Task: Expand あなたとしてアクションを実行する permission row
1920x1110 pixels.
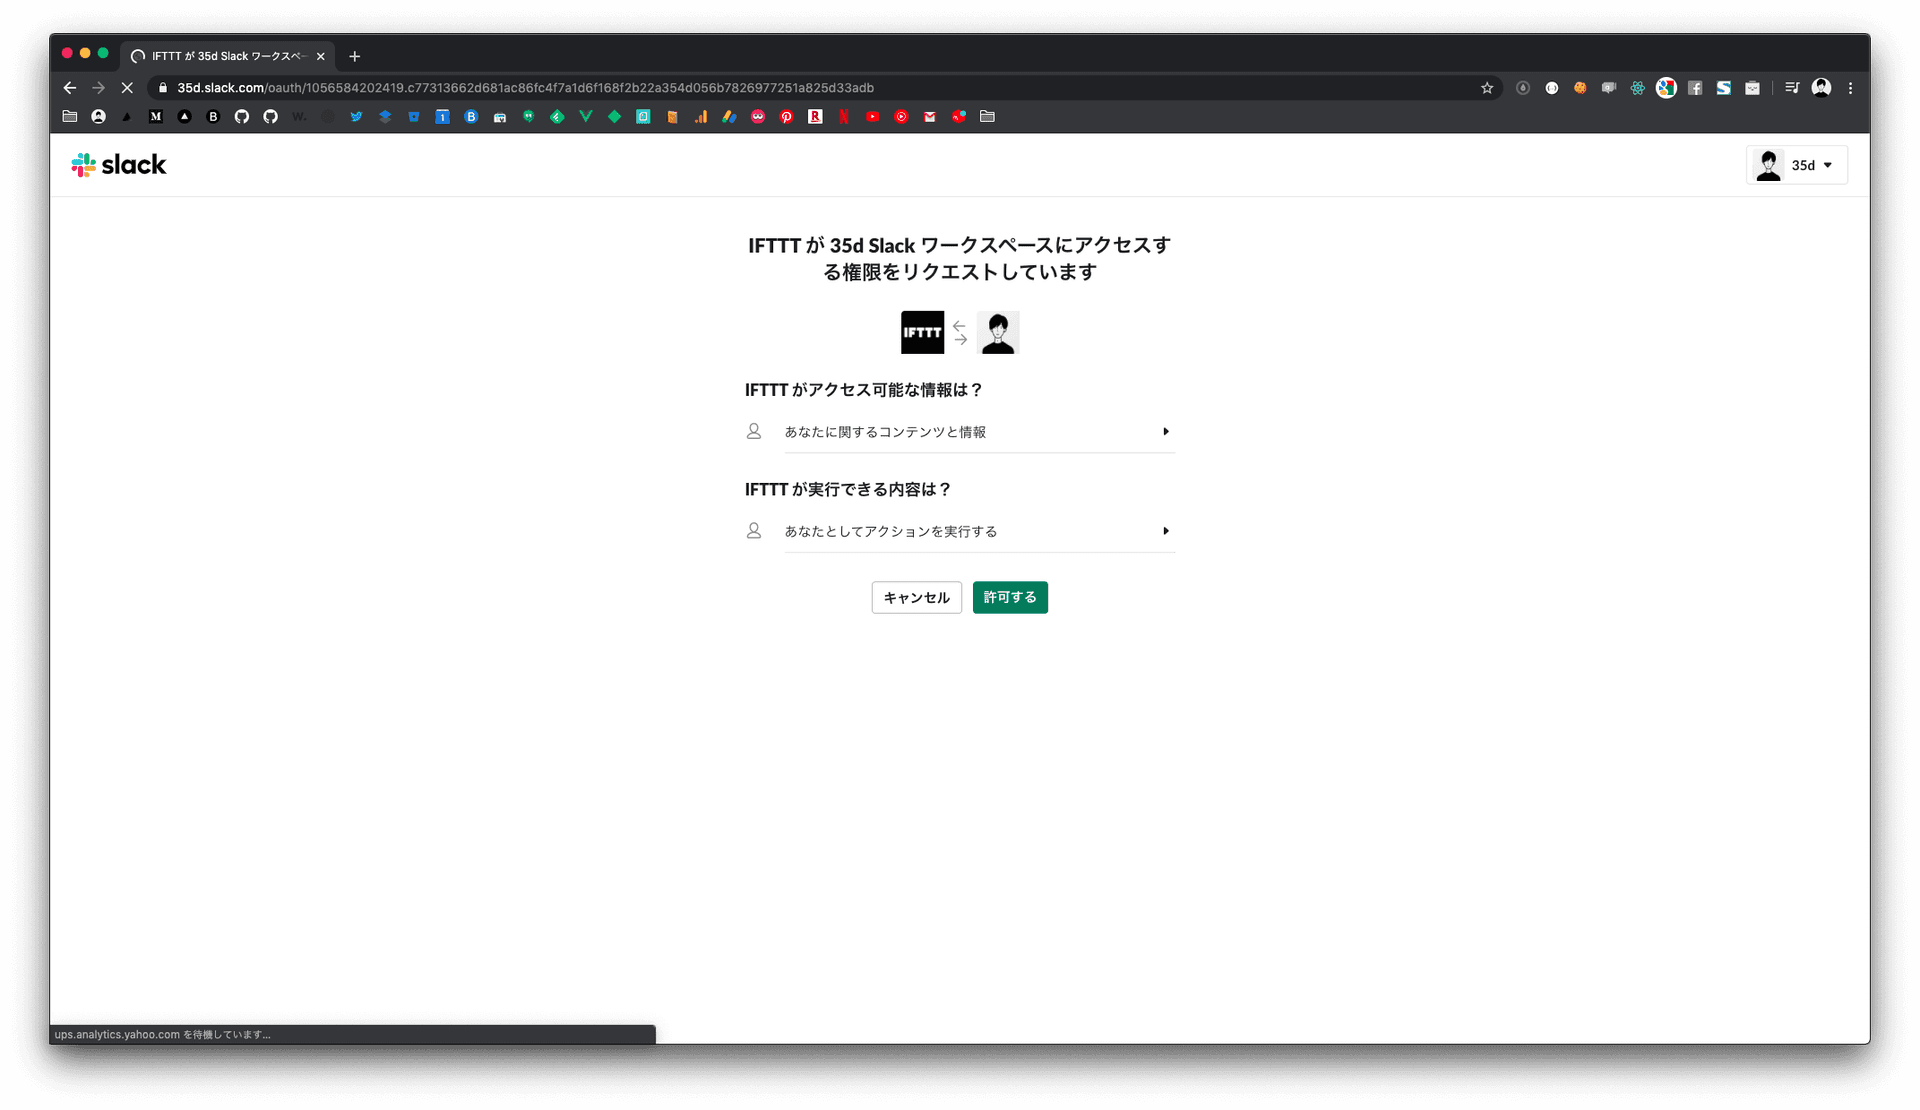Action: point(979,531)
